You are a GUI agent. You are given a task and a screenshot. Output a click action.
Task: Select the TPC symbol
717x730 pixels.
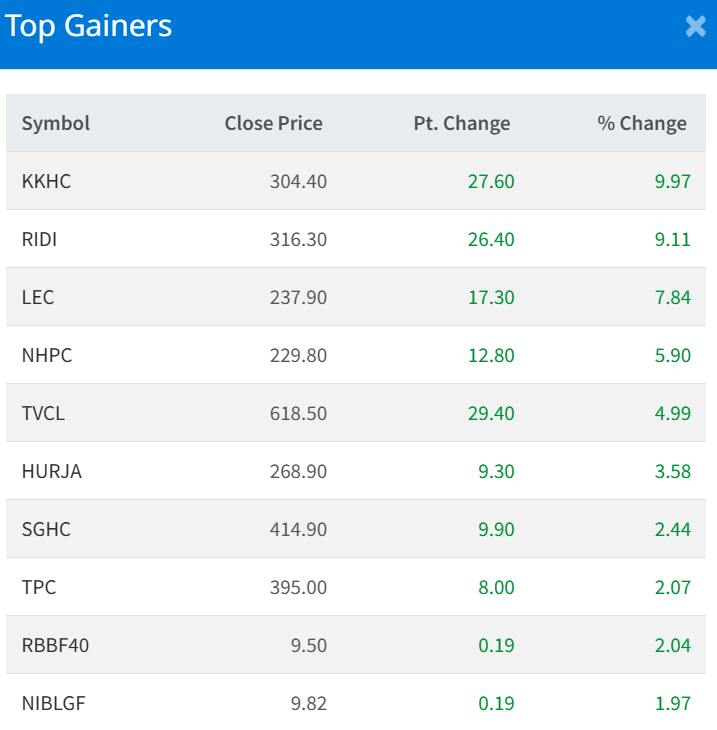(39, 587)
